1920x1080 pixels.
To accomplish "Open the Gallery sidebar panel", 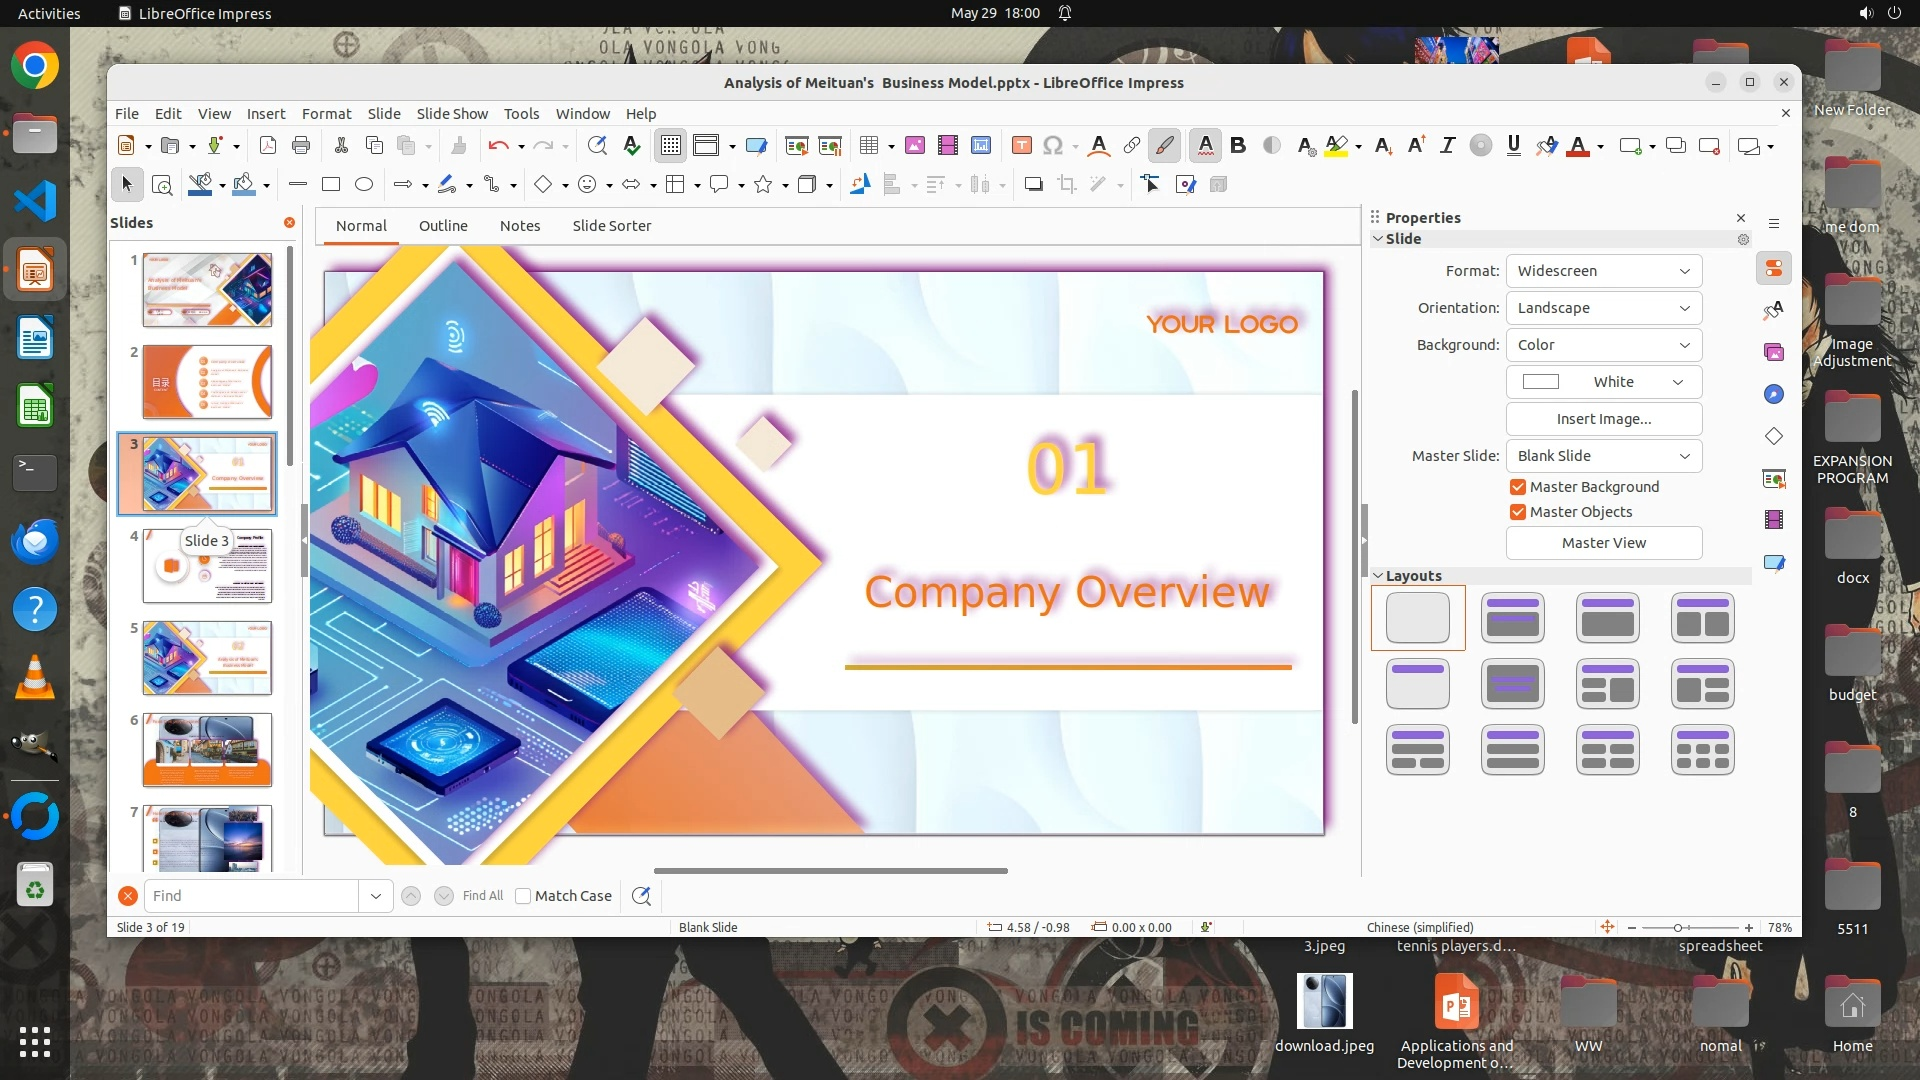I will tap(1774, 352).
